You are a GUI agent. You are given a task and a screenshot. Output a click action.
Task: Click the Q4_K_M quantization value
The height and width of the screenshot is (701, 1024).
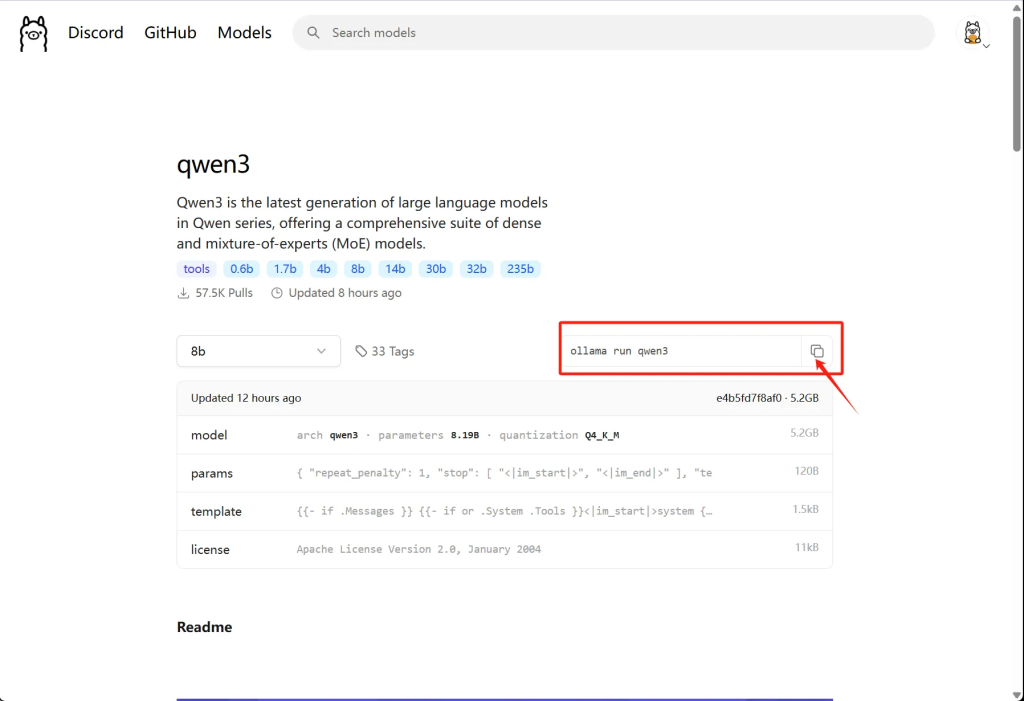click(602, 435)
